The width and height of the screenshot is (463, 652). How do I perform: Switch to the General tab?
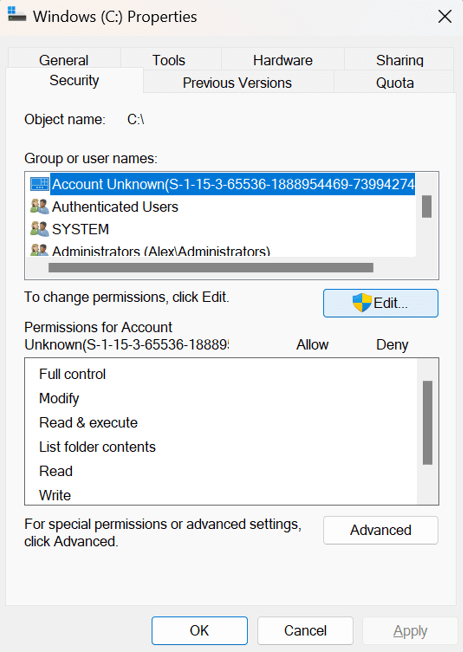[64, 60]
